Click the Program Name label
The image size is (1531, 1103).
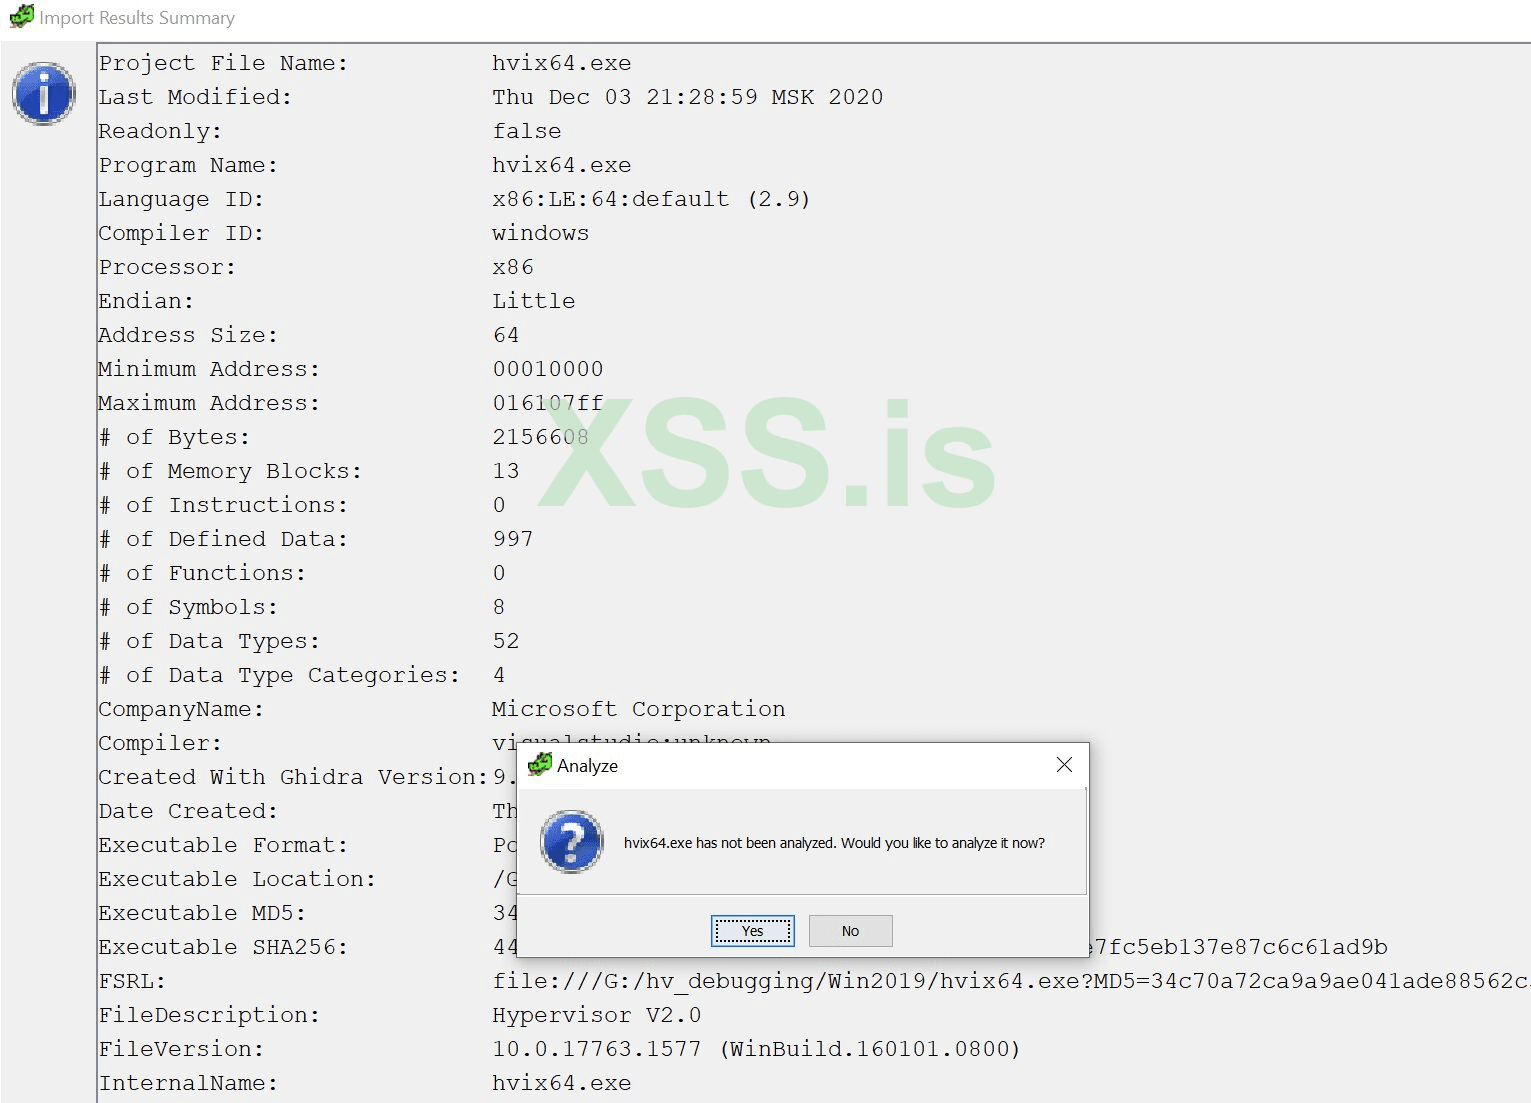188,165
